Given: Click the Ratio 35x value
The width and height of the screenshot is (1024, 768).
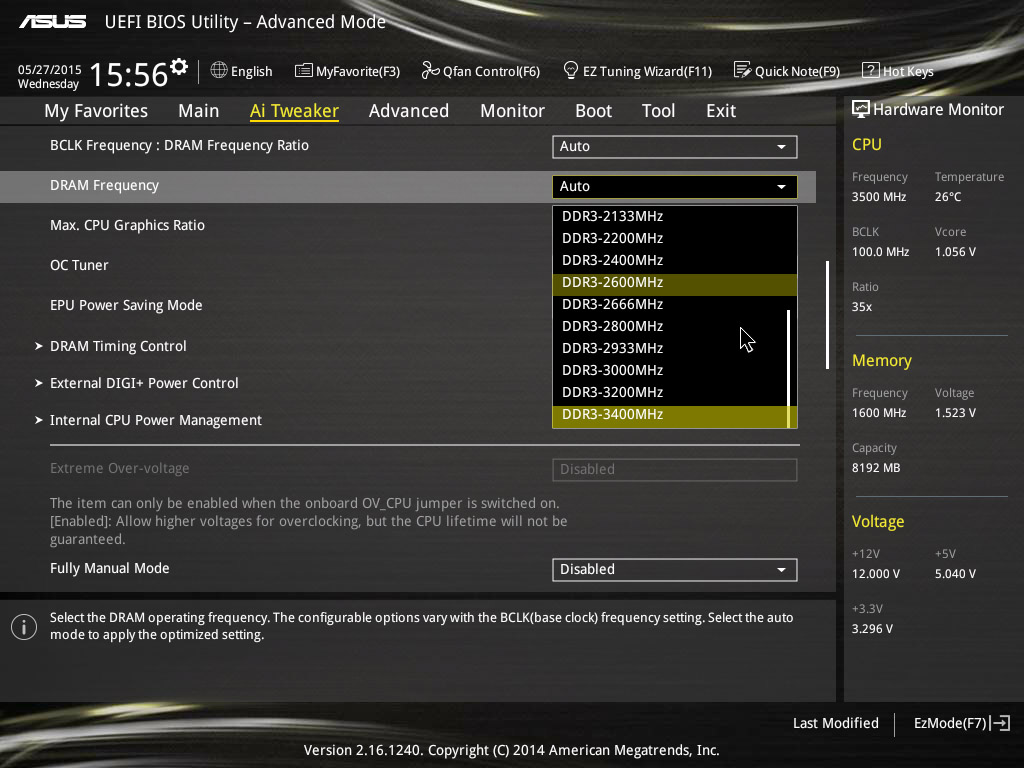Looking at the screenshot, I should pos(861,307).
